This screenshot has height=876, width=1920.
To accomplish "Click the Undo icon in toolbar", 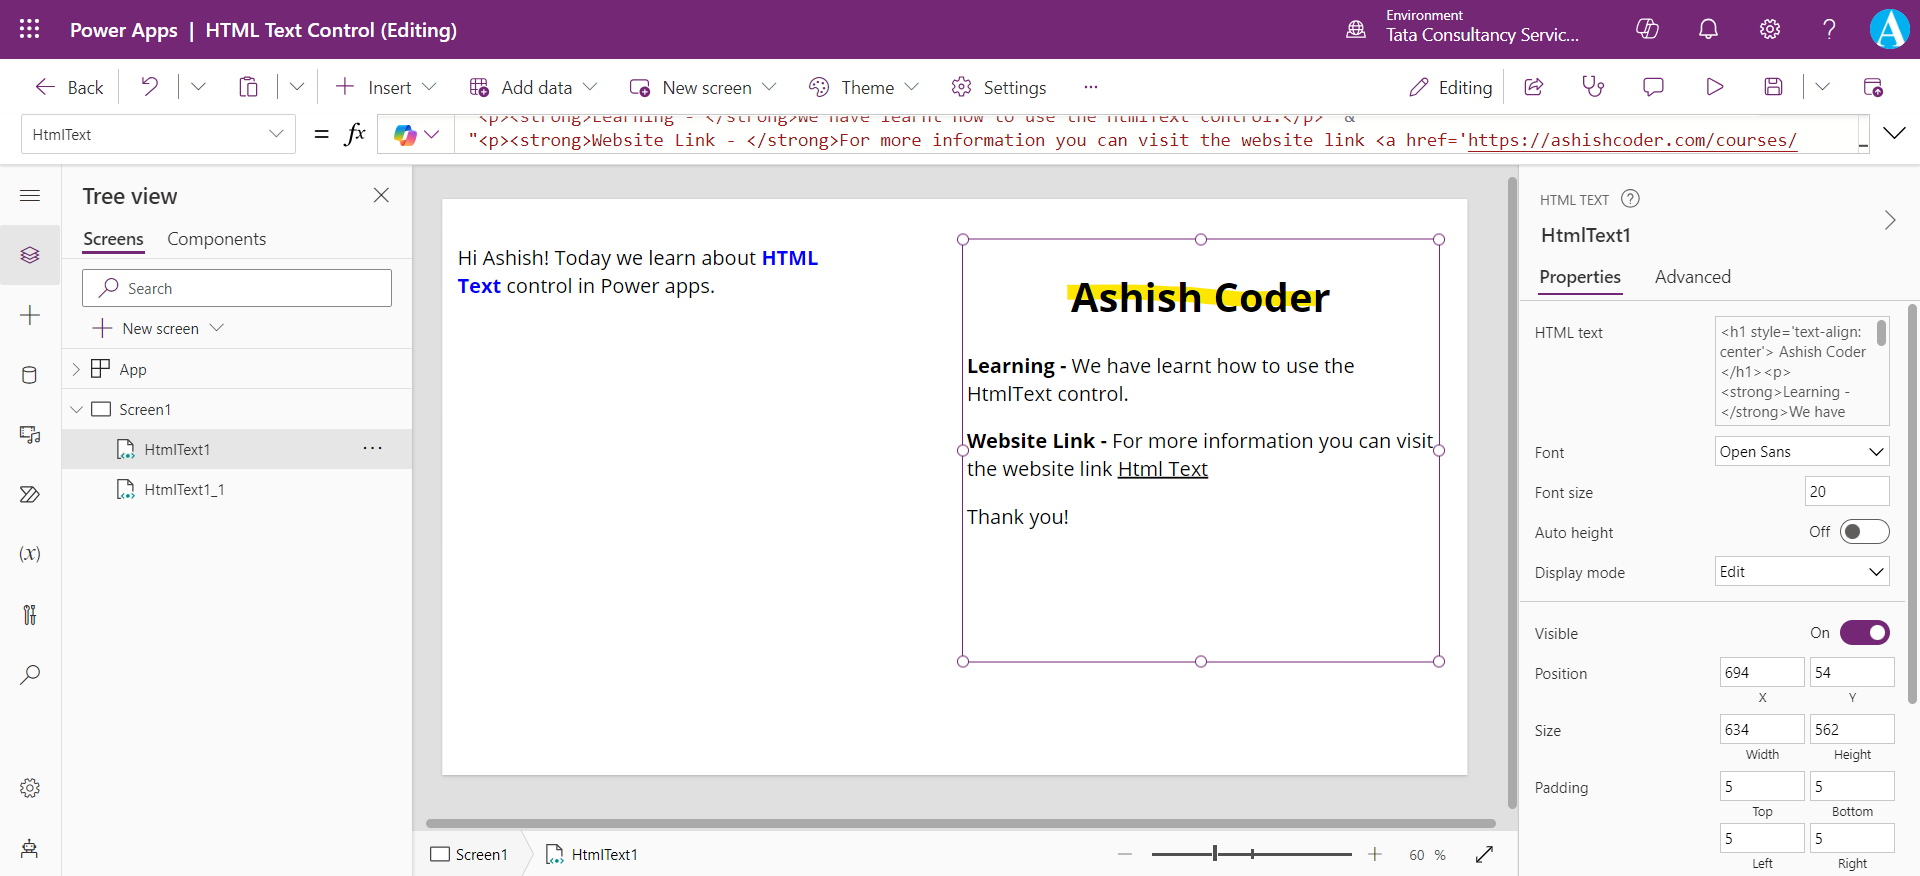I will point(150,87).
